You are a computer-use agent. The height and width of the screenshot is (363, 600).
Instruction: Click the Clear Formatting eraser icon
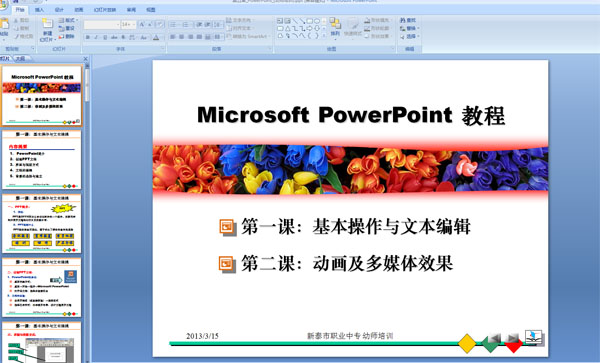coord(160,24)
